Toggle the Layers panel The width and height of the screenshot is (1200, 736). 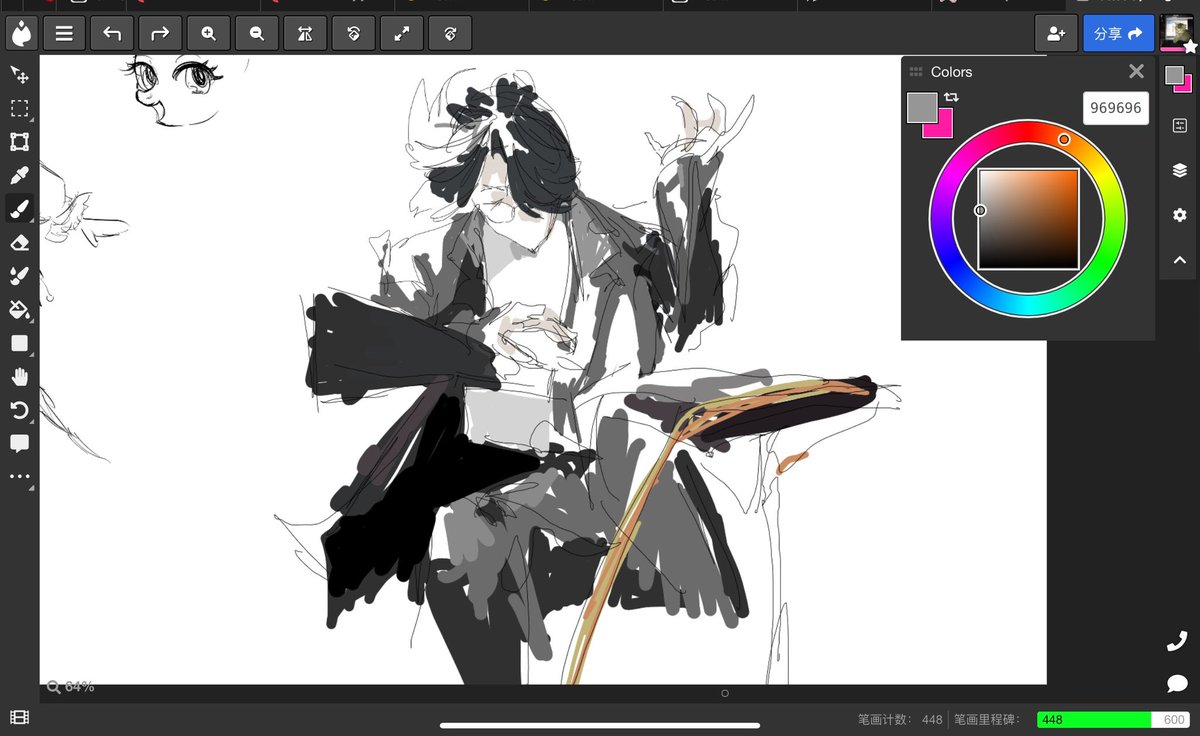click(x=1179, y=170)
